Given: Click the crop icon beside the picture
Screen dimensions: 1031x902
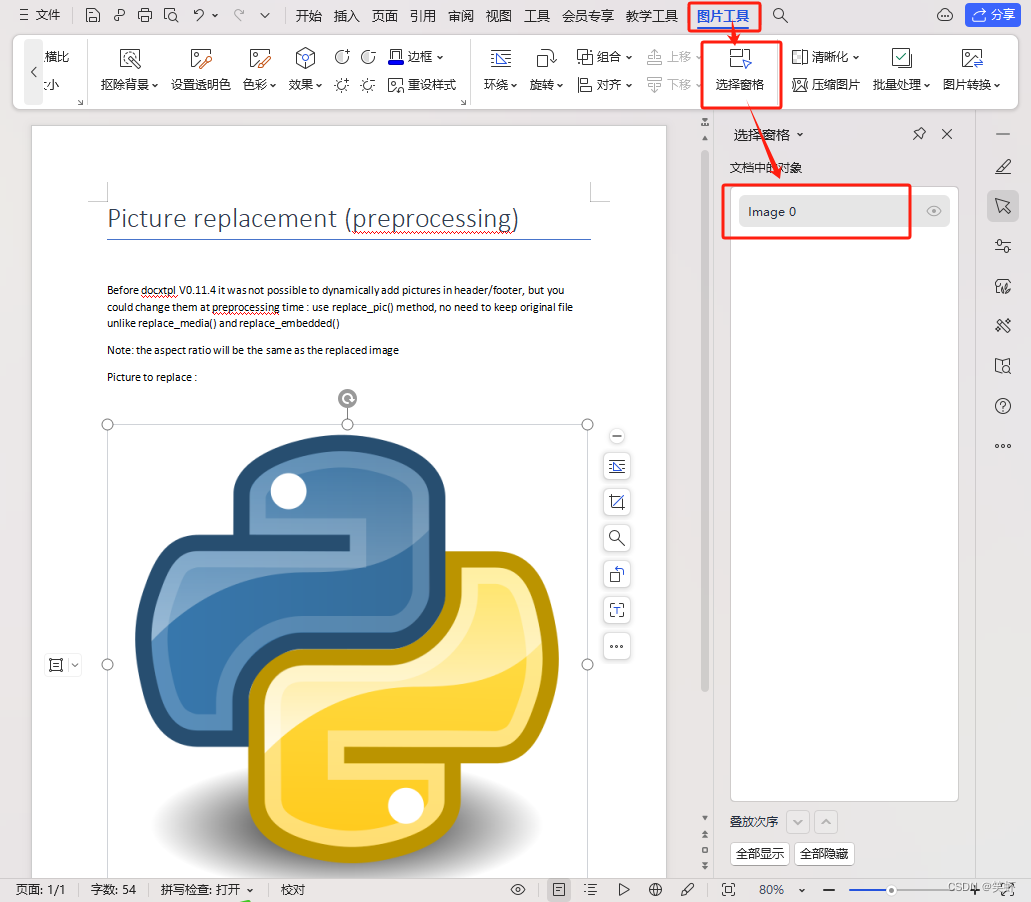Looking at the screenshot, I should [617, 502].
